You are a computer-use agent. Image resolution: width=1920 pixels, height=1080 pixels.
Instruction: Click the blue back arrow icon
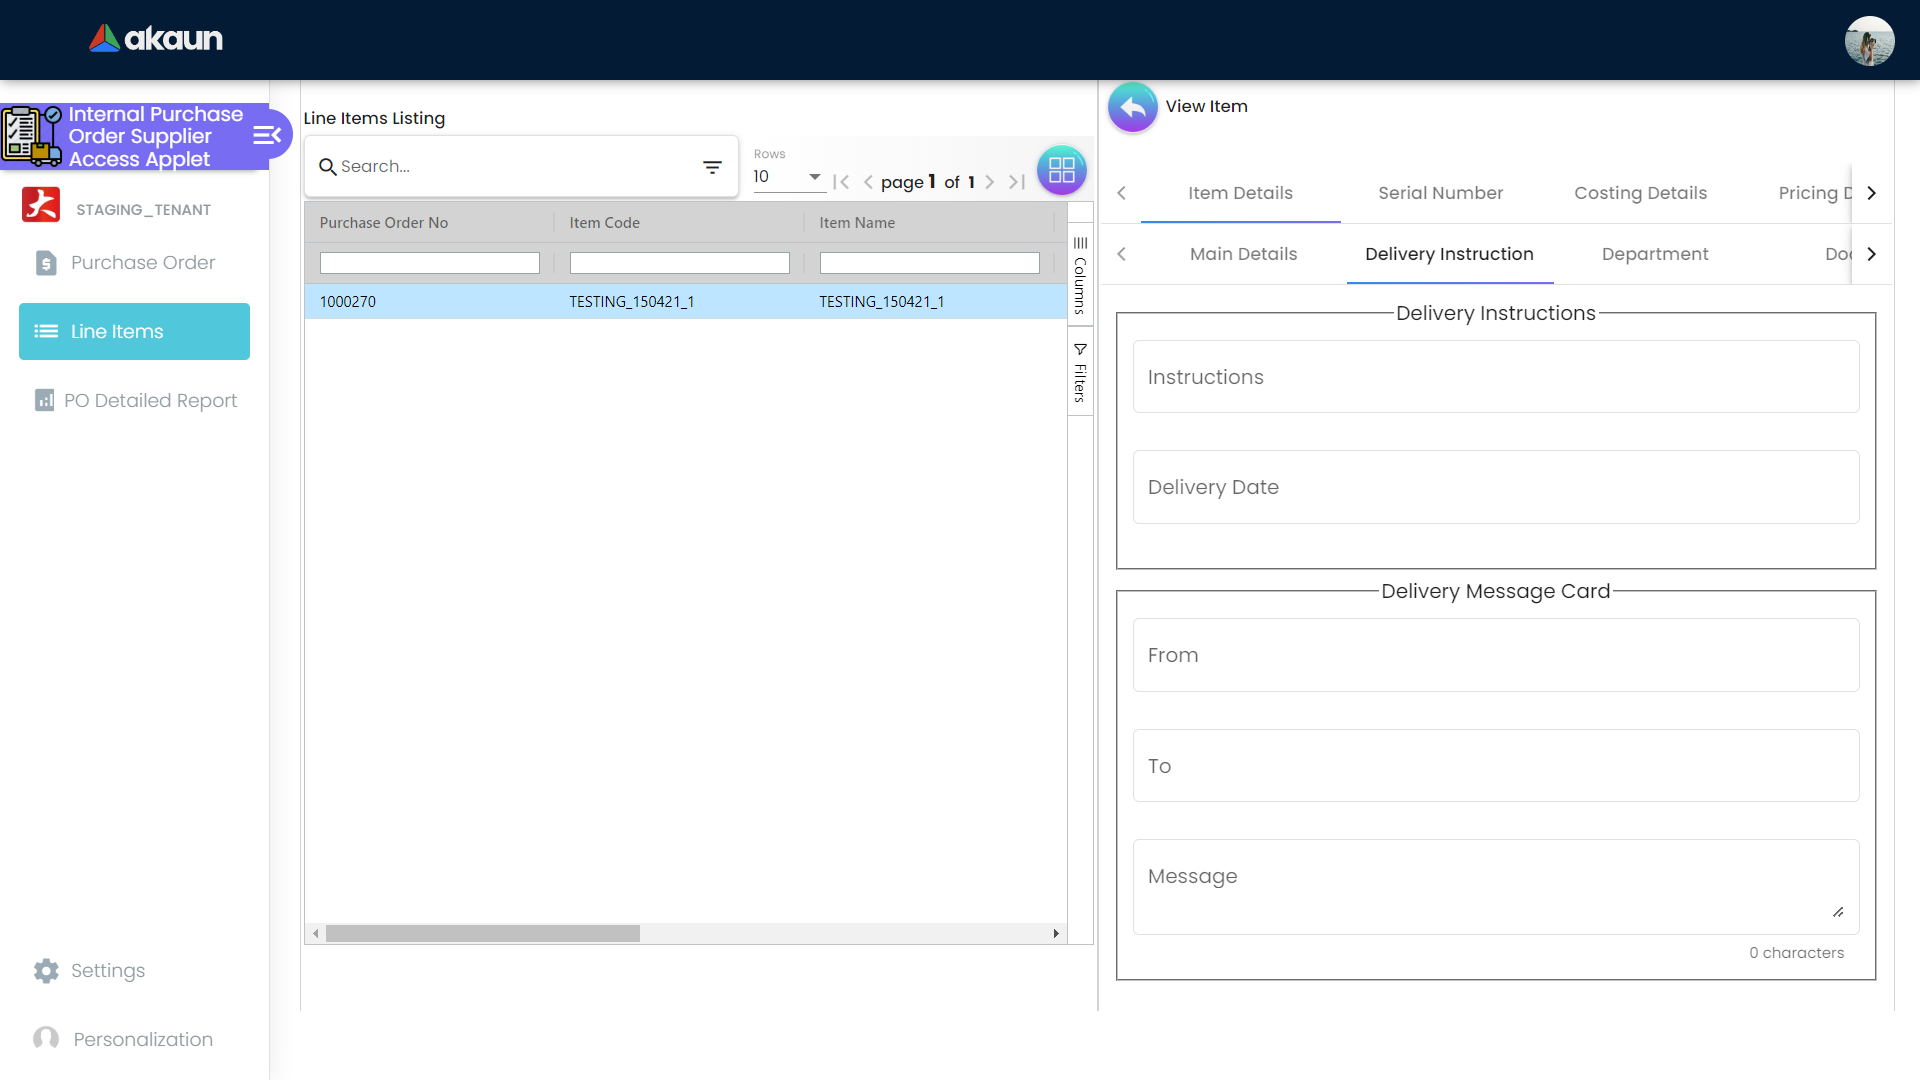(x=1132, y=107)
